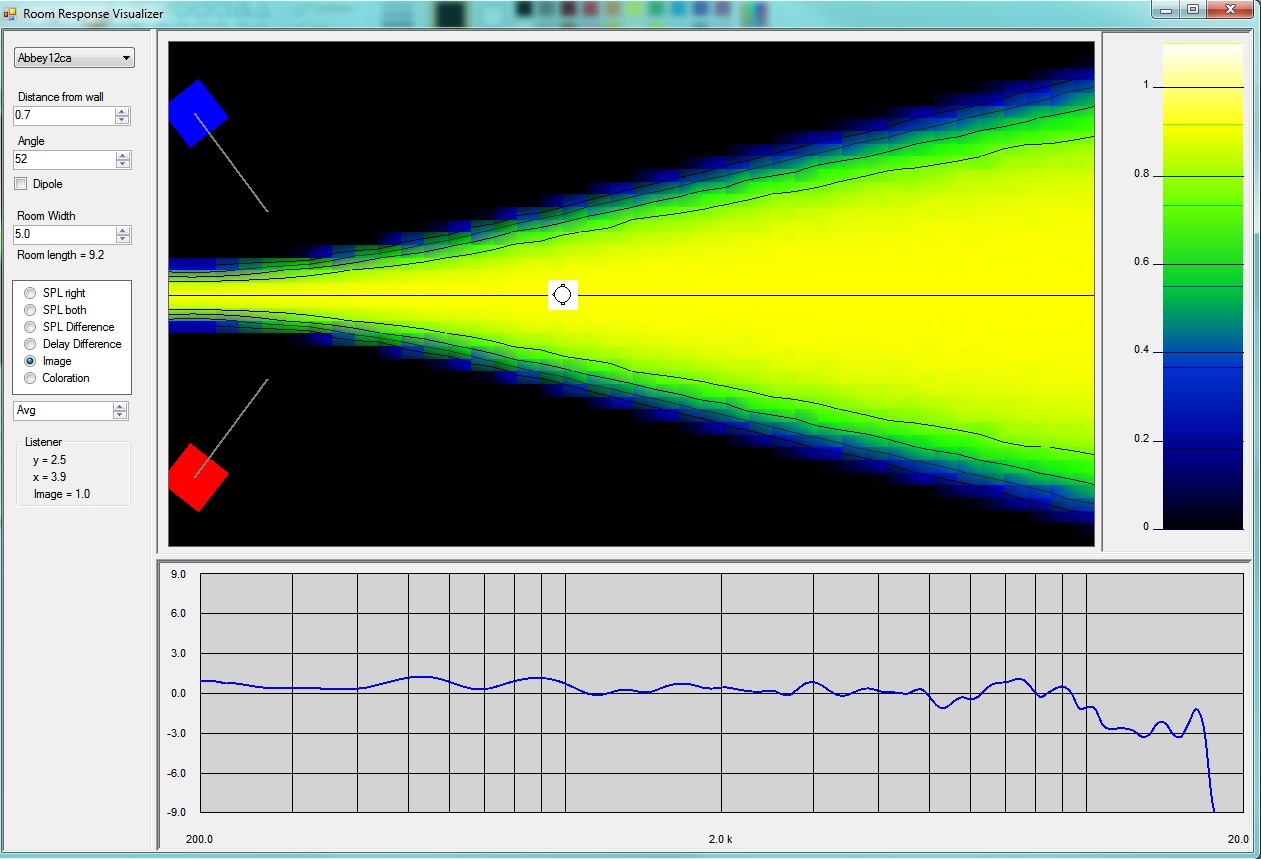Screen dimensions: 1261x859
Task: Step the Avg selector up
Action: [120, 406]
